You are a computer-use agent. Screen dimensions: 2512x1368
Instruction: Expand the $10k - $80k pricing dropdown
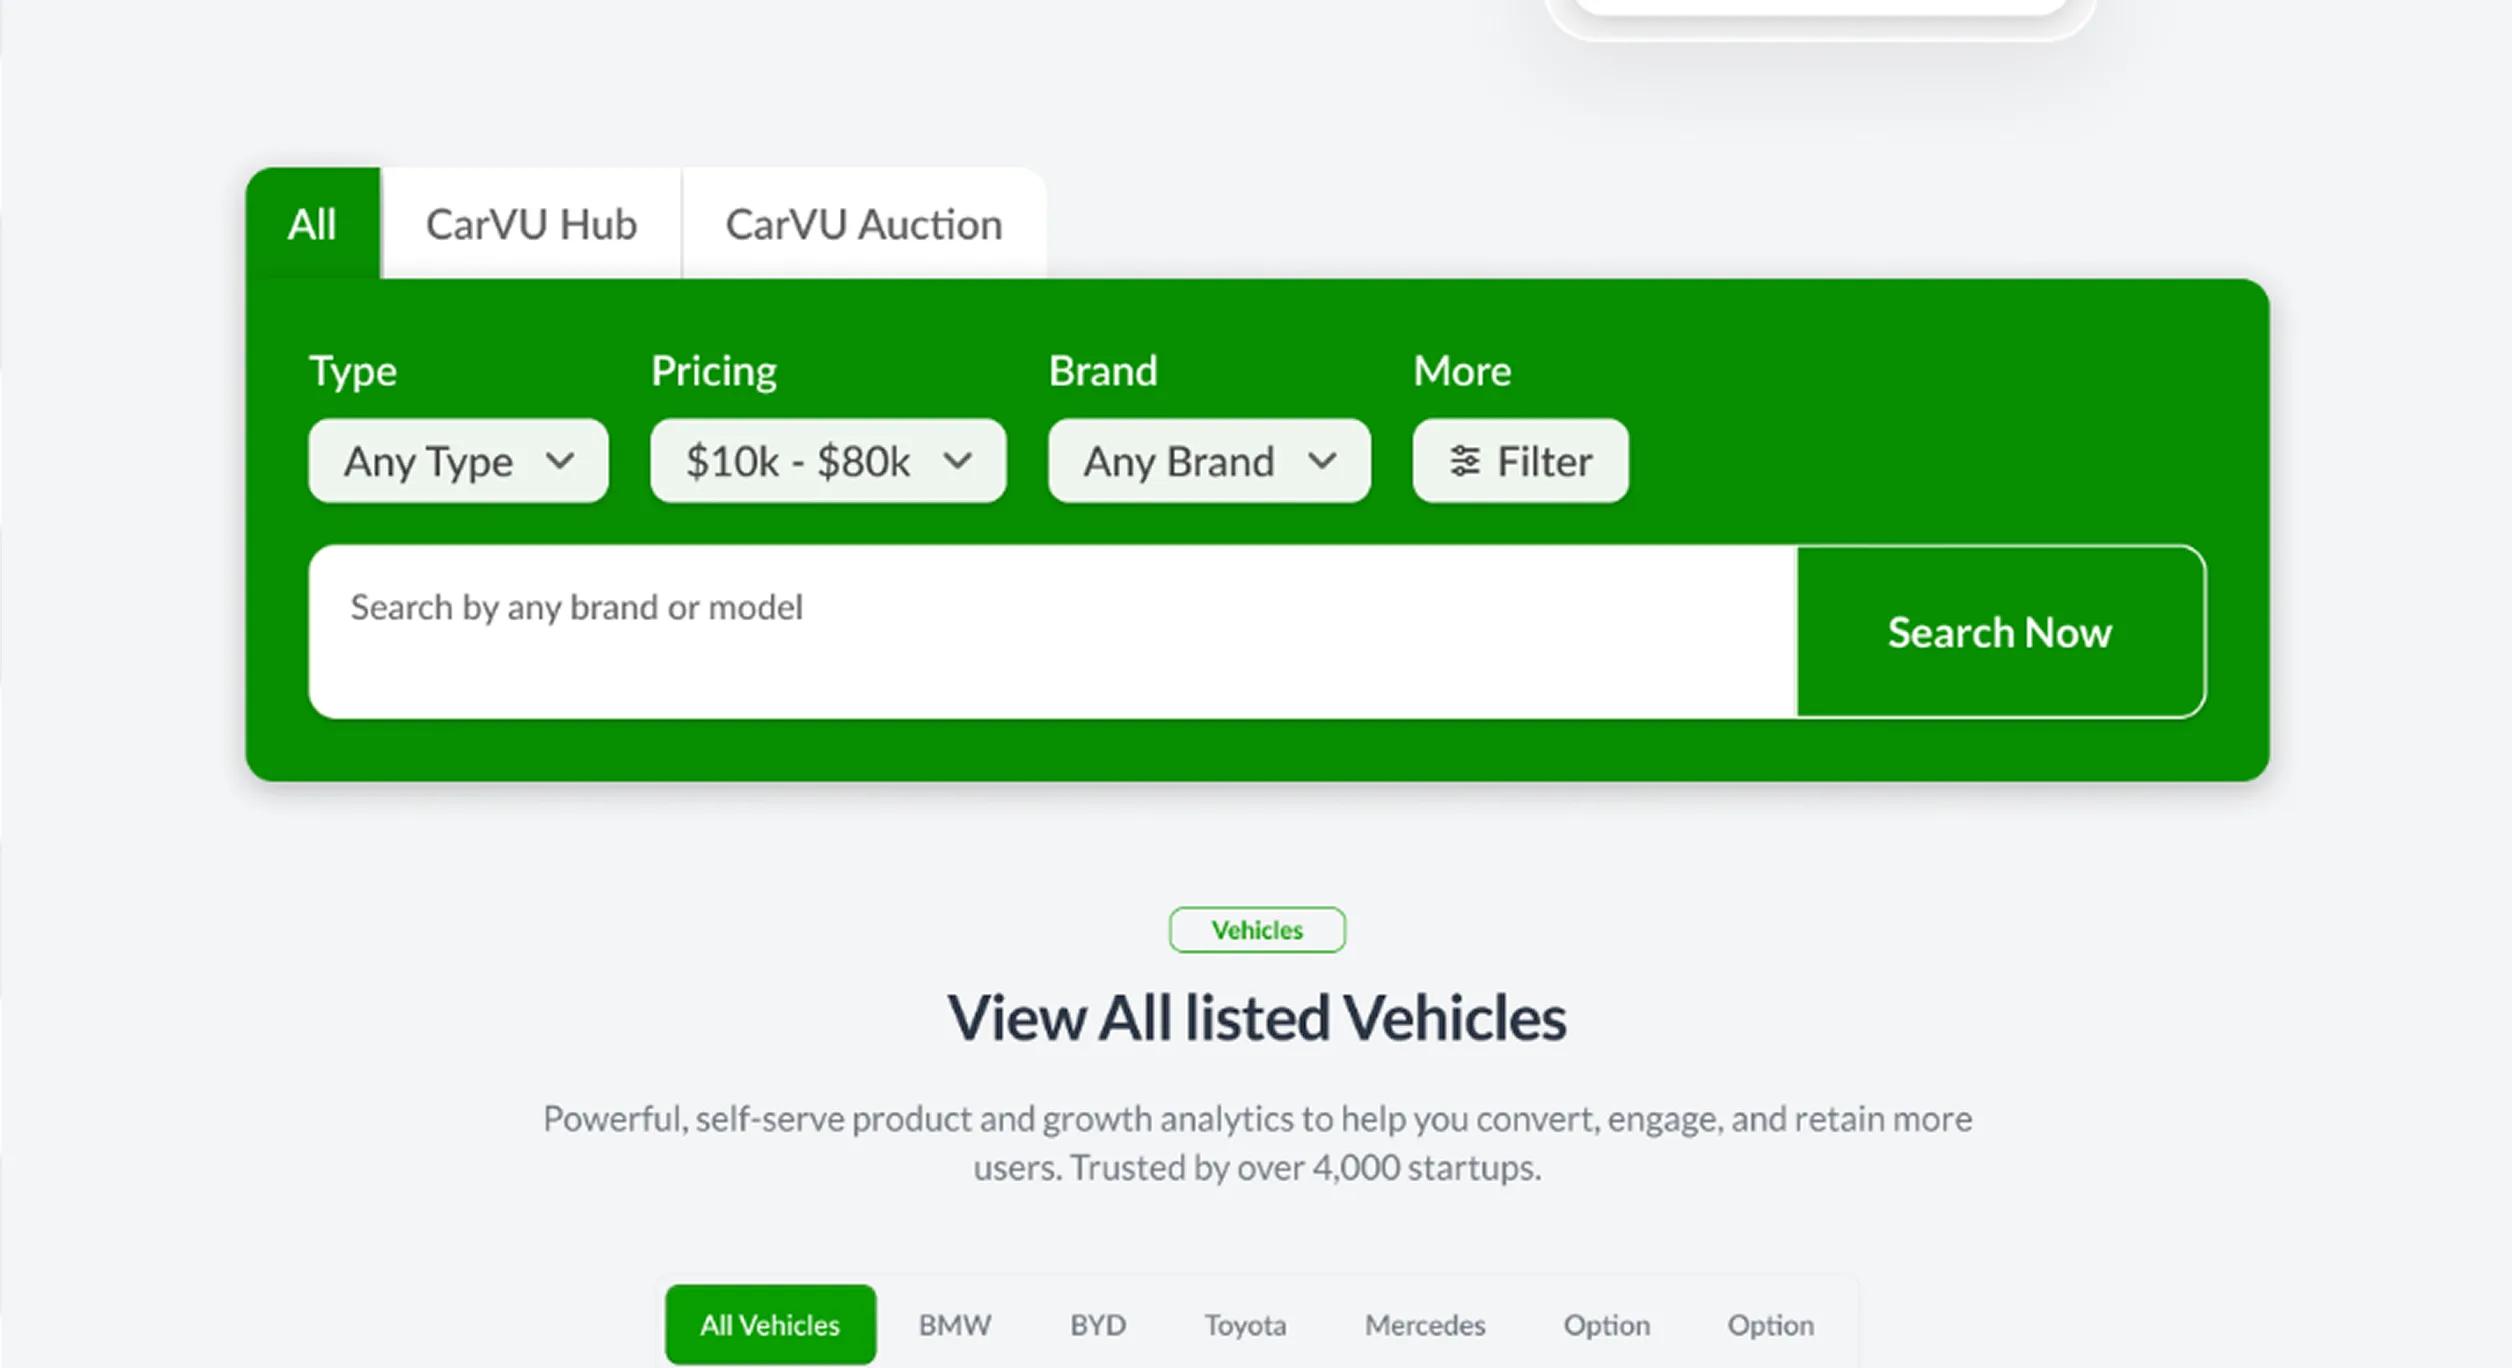pos(828,461)
